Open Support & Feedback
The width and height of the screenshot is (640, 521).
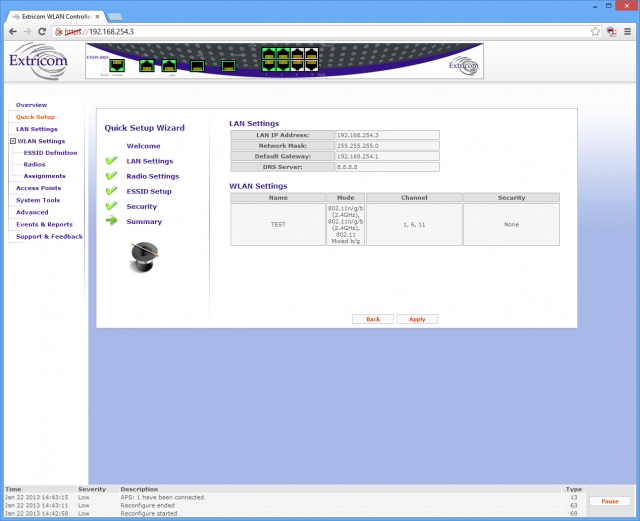click(49, 236)
